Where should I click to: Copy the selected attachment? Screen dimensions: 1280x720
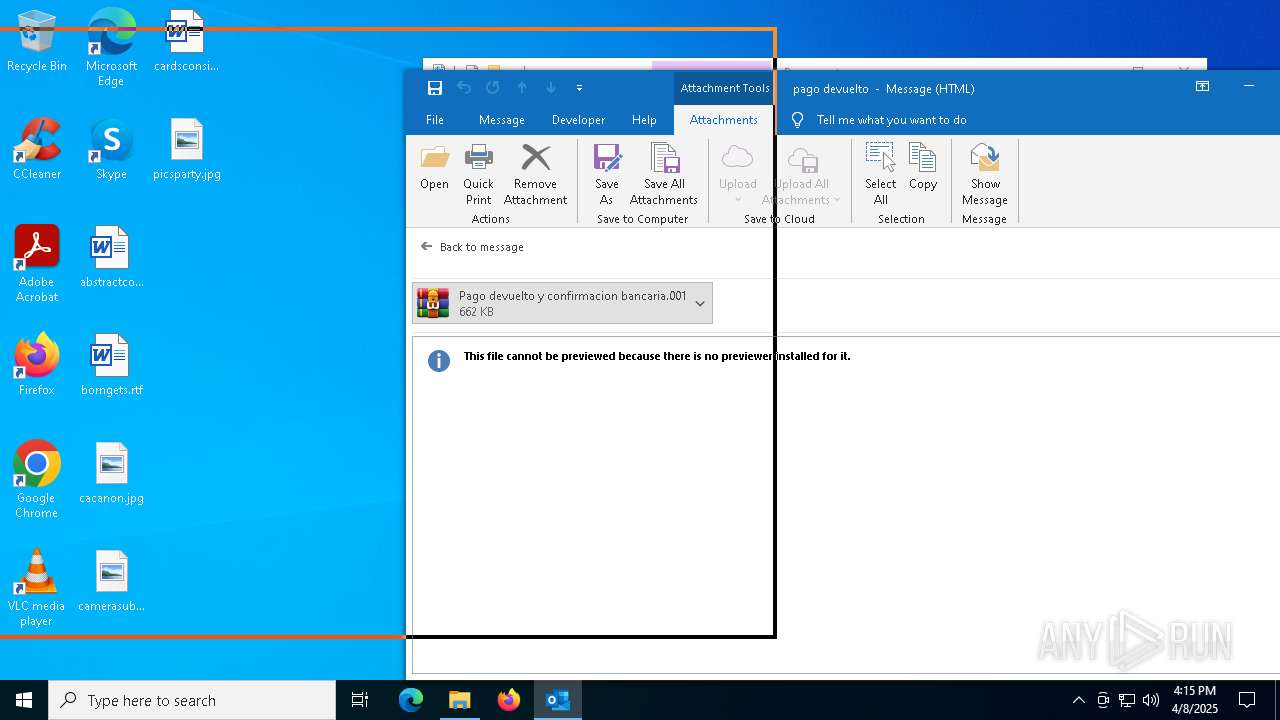coord(923,168)
